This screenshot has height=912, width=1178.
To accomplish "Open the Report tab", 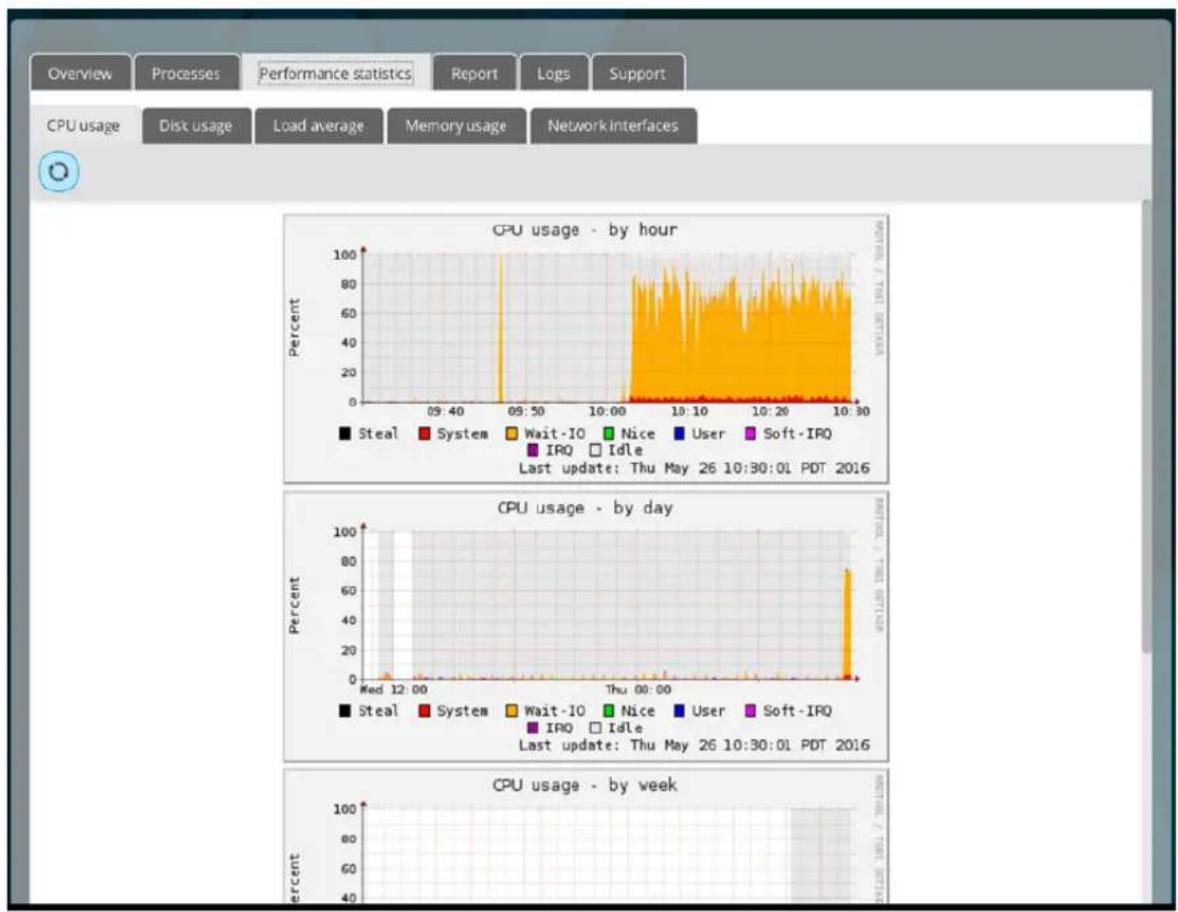I will coord(474,74).
